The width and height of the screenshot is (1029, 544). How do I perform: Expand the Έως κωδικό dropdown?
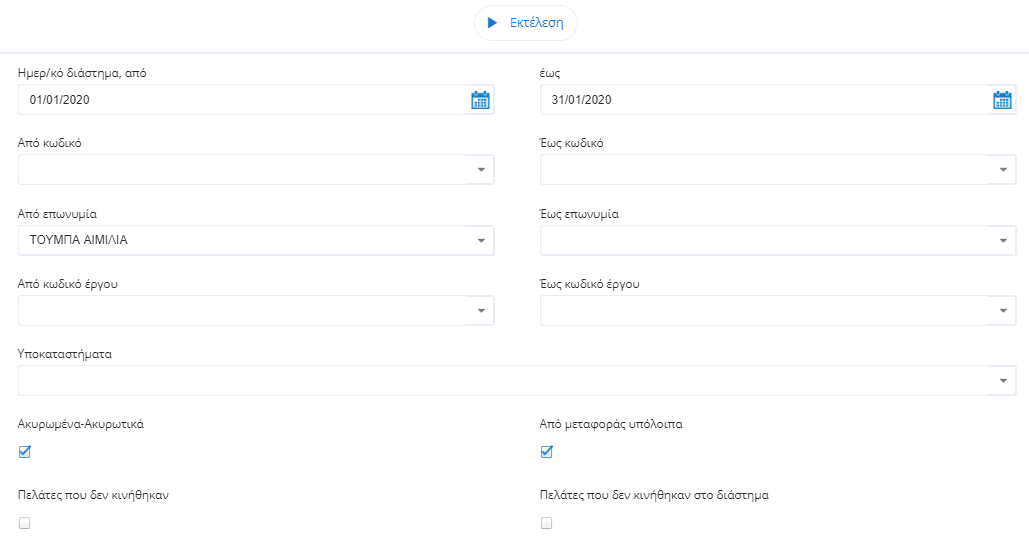coord(1003,170)
